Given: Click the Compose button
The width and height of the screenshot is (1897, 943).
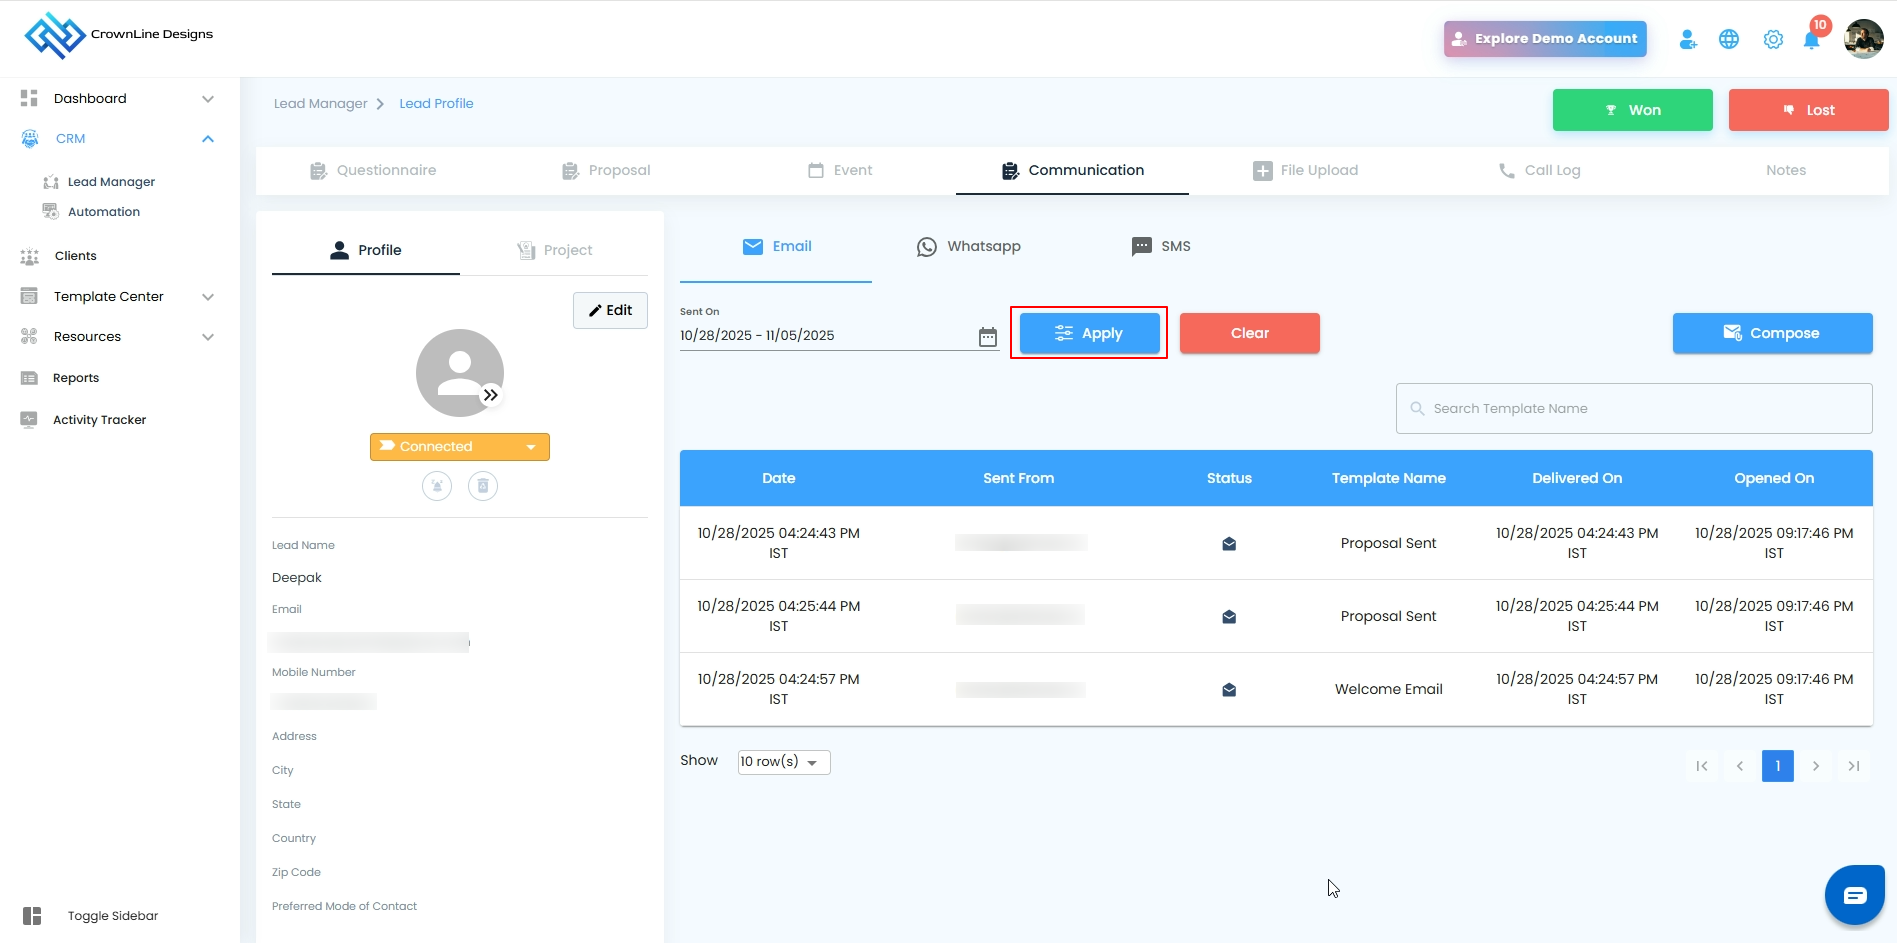Looking at the screenshot, I should [1772, 333].
